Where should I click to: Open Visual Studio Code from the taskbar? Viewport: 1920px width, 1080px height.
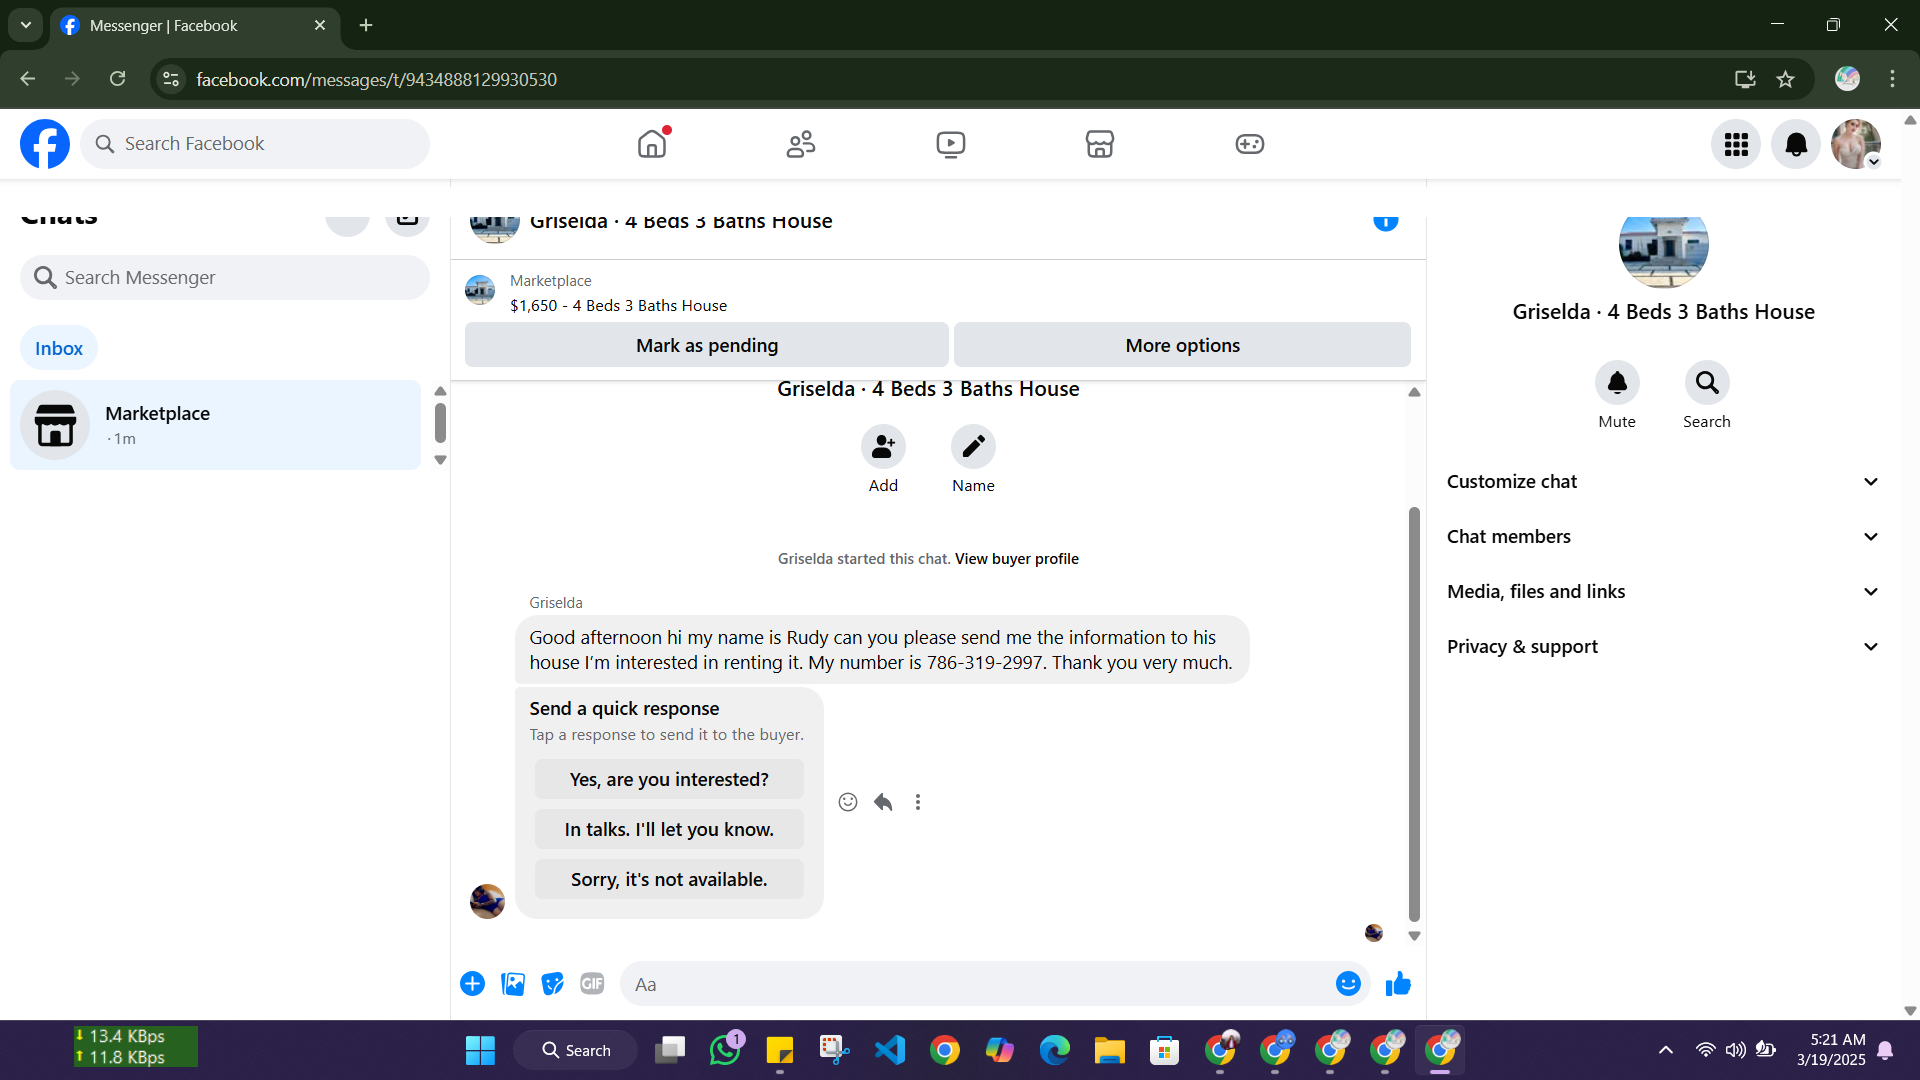coord(890,1050)
